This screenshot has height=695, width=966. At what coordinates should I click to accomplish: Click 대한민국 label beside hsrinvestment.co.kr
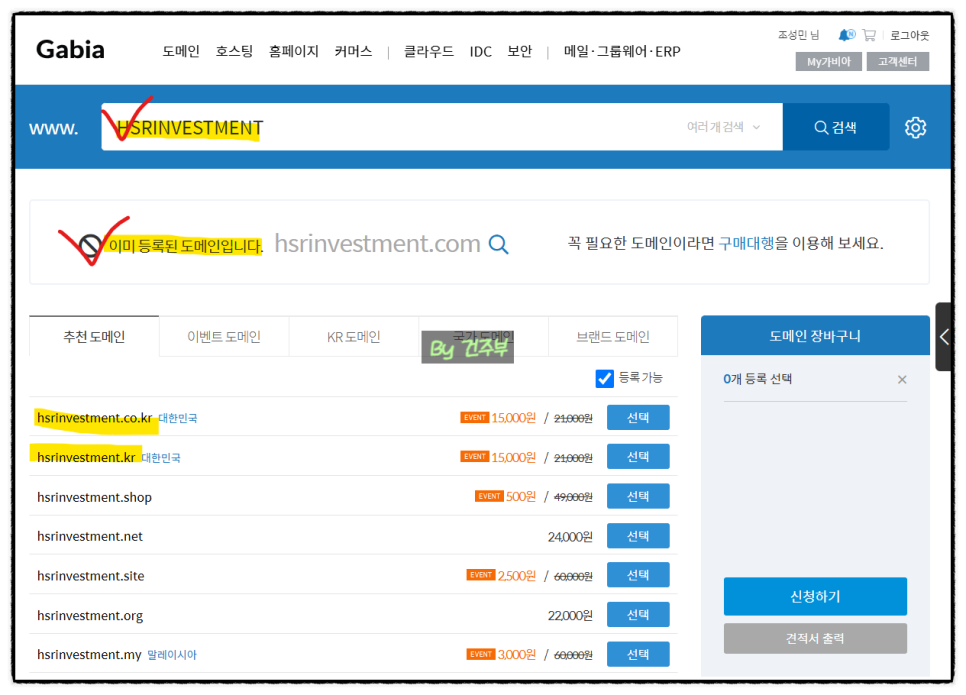178,418
